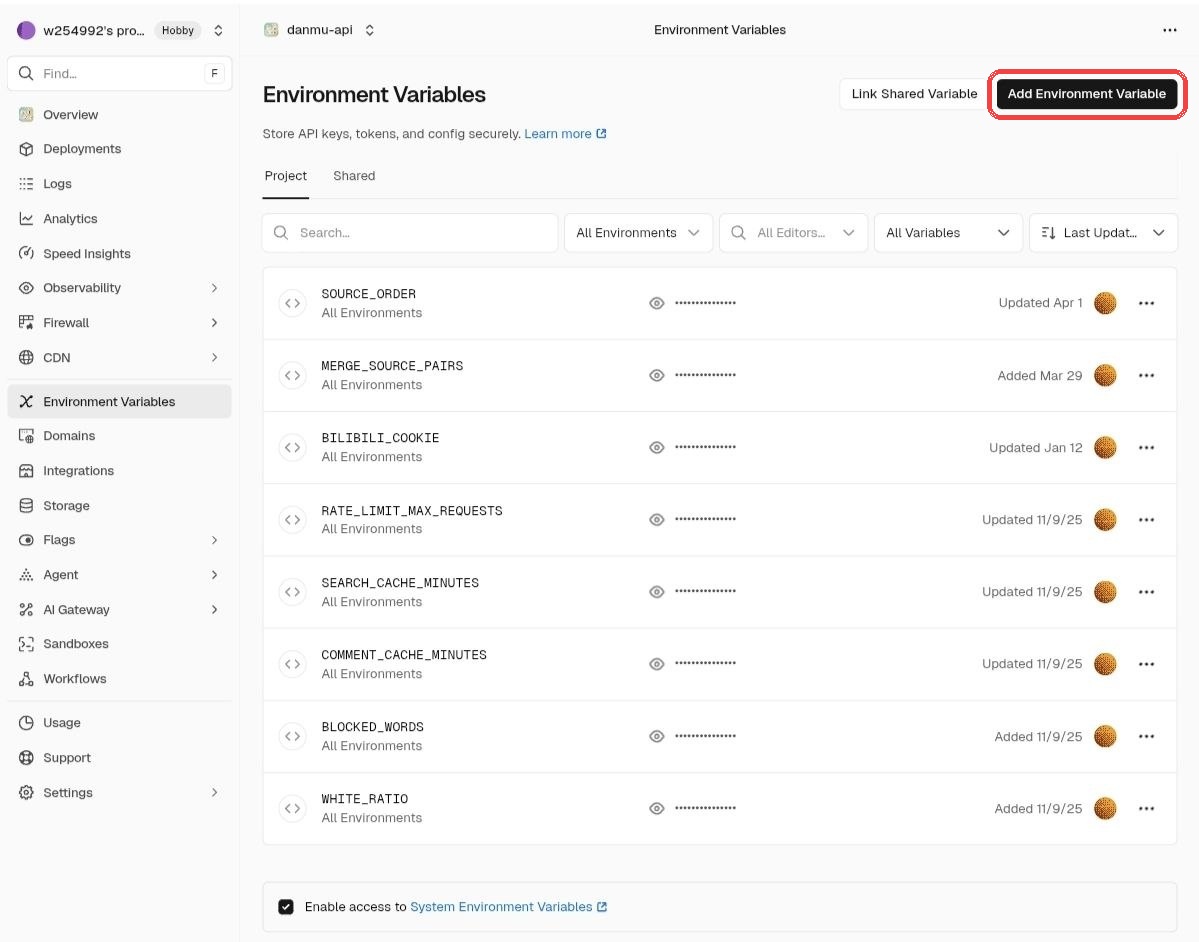Switch to the Shared tab
This screenshot has width=1199, height=942.
coord(354,176)
